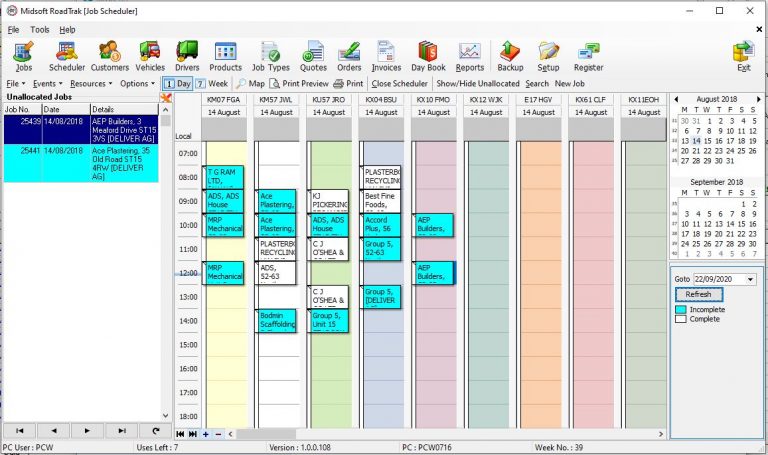768x455 pixels.
Task: Refresh unallocated jobs list icon
Action: coord(155,431)
